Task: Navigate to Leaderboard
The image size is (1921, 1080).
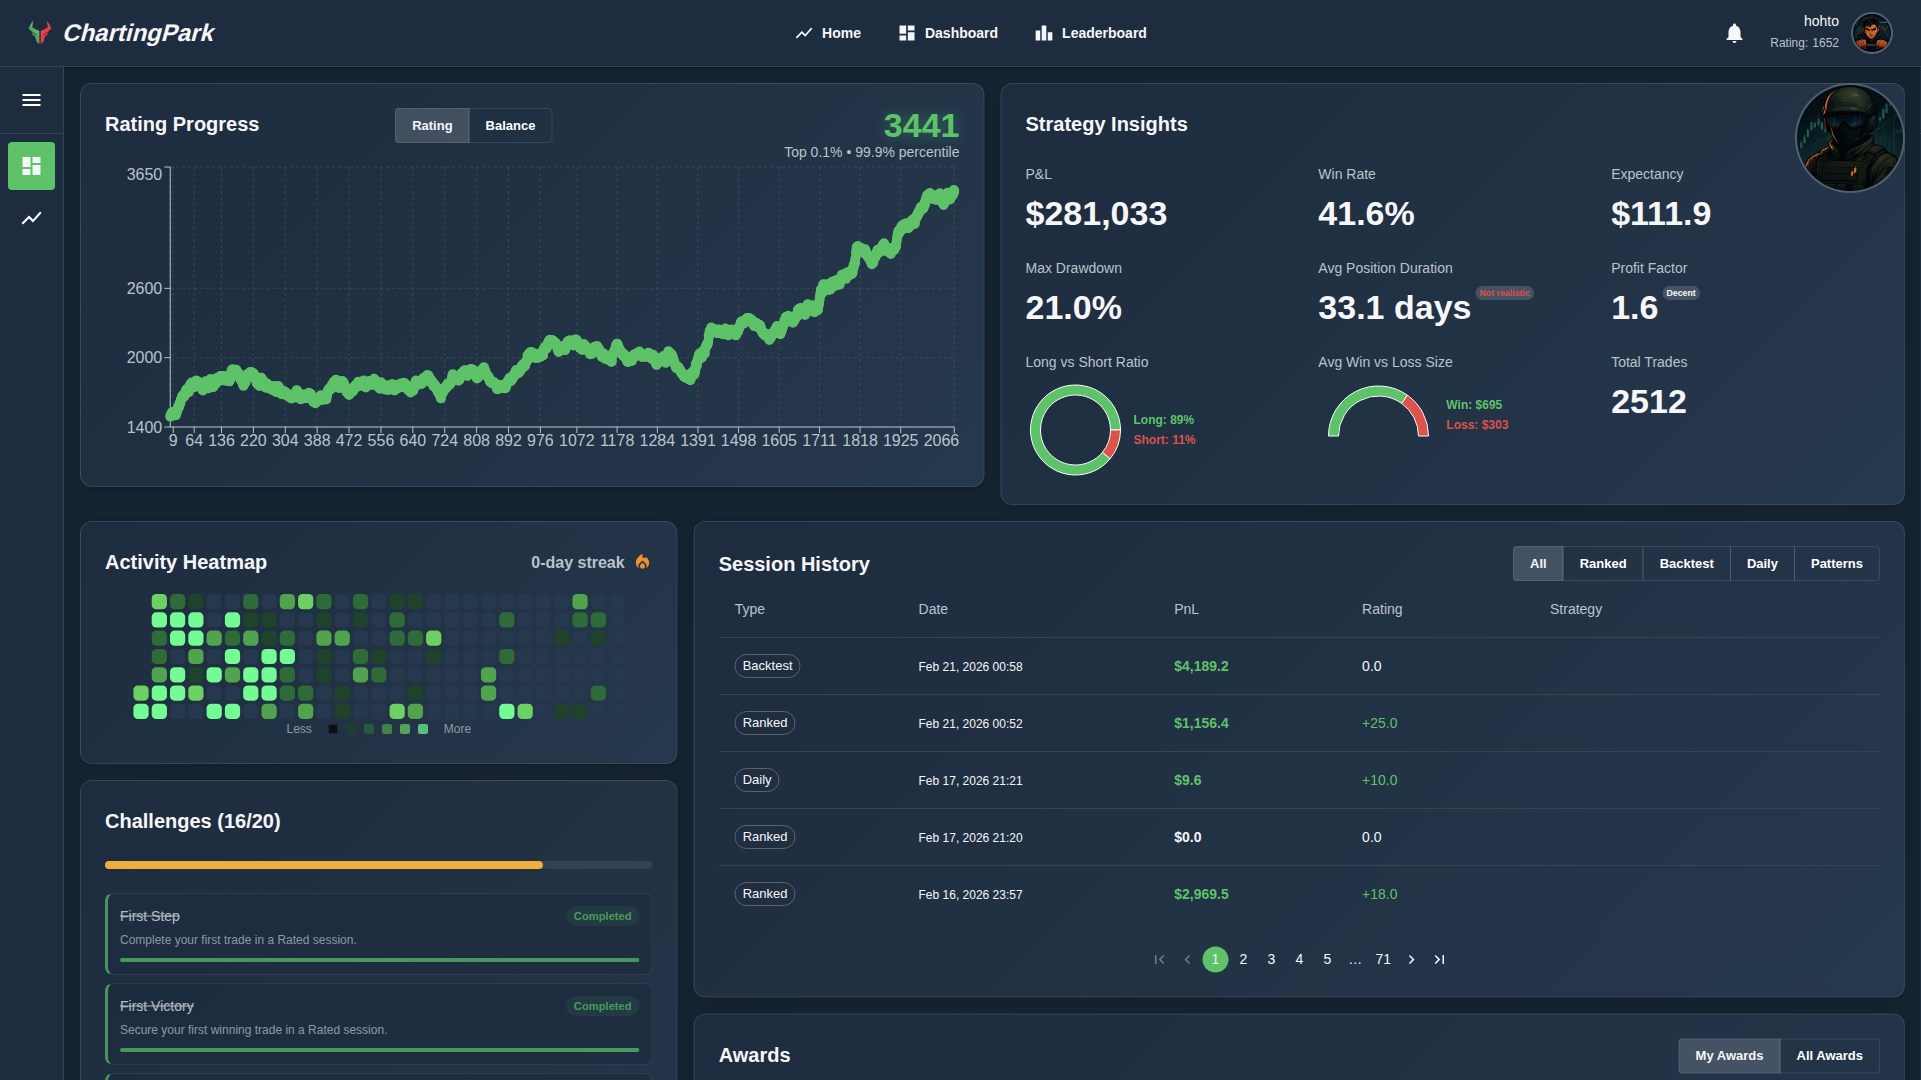Action: click(x=1091, y=33)
